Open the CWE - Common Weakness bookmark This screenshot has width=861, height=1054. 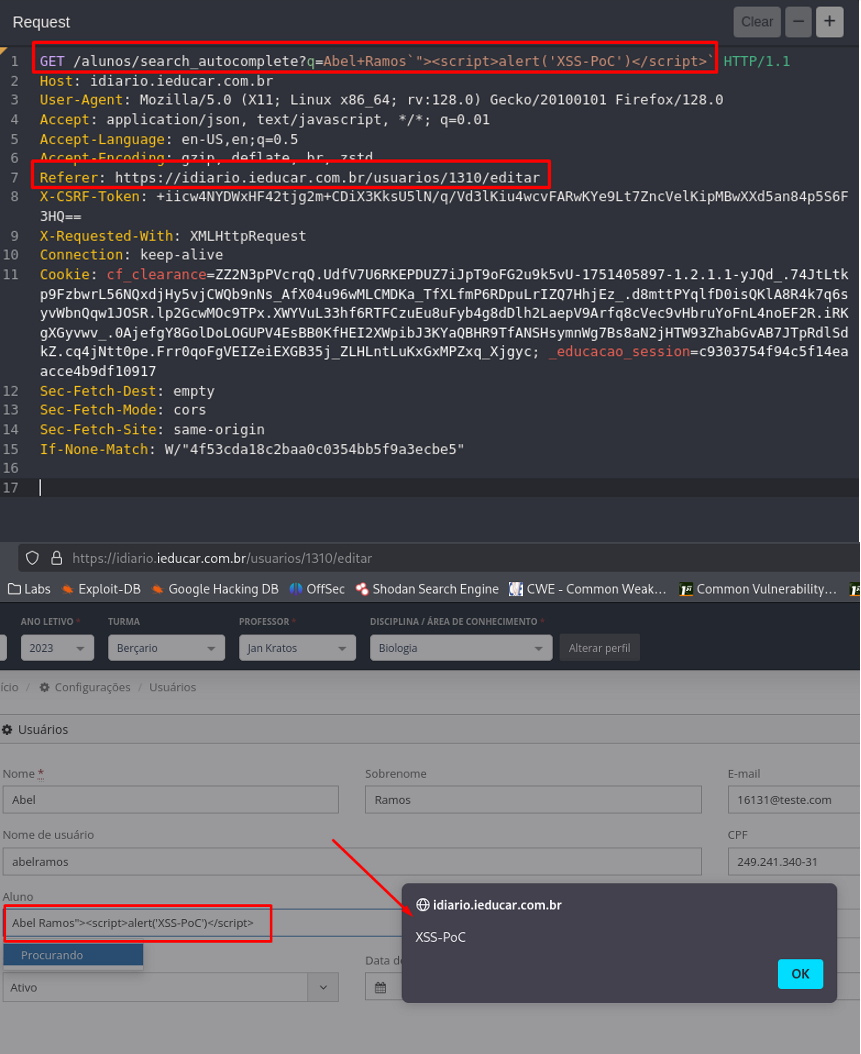tap(588, 589)
